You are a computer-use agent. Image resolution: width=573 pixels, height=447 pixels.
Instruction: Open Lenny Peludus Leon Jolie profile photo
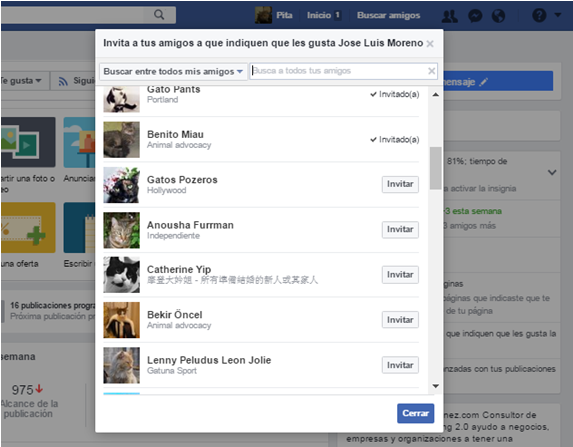coord(121,365)
